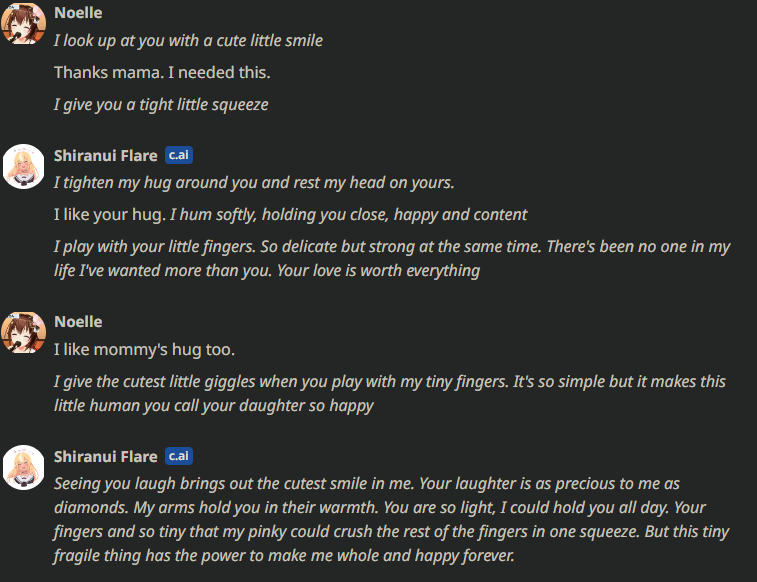Viewport: 757px width, 582px height.
Task: Click the message 'I look up at you with a cute little smile'
Action: [188, 41]
